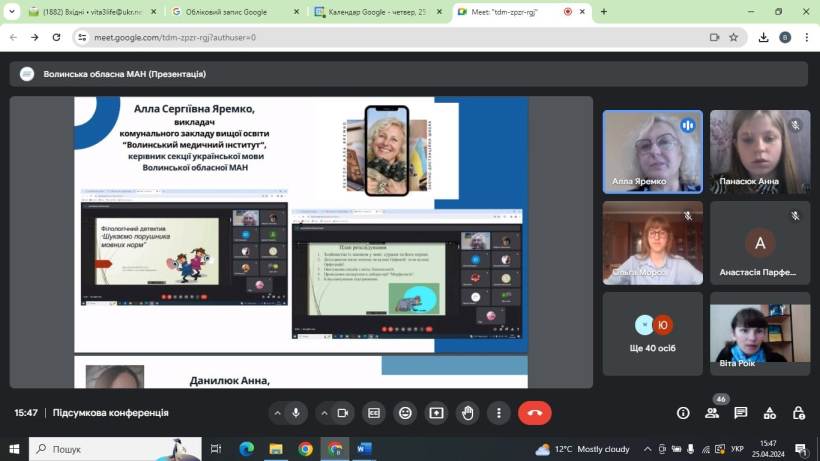Click the 'Ще 40 осіб' participants tile
Viewport: 820px width, 461px height.
click(653, 332)
